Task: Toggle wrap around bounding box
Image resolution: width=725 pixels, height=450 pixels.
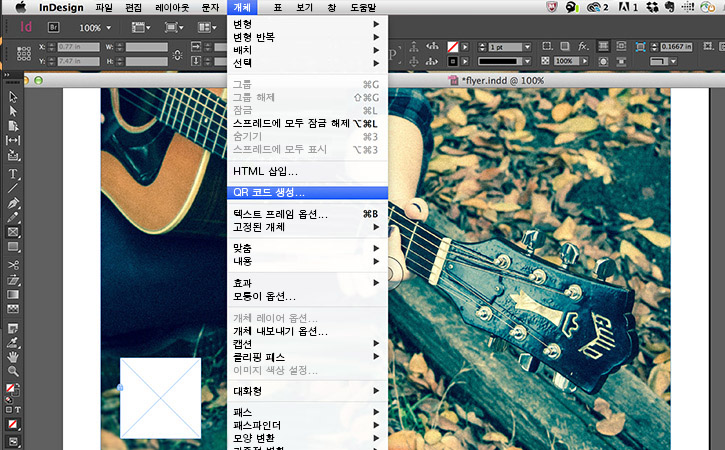Action: tap(621, 46)
